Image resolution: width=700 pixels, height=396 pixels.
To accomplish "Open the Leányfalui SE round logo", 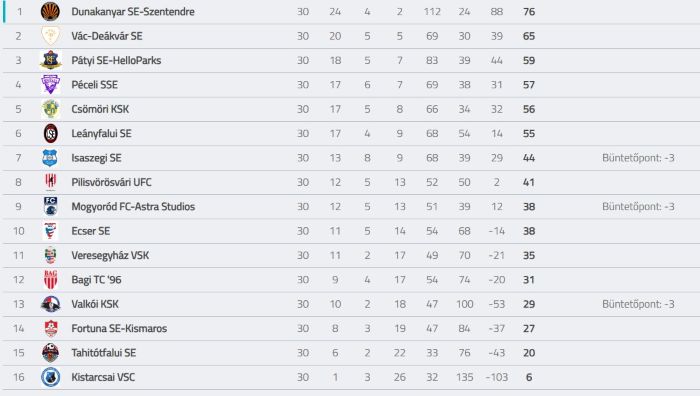I will [x=50, y=133].
